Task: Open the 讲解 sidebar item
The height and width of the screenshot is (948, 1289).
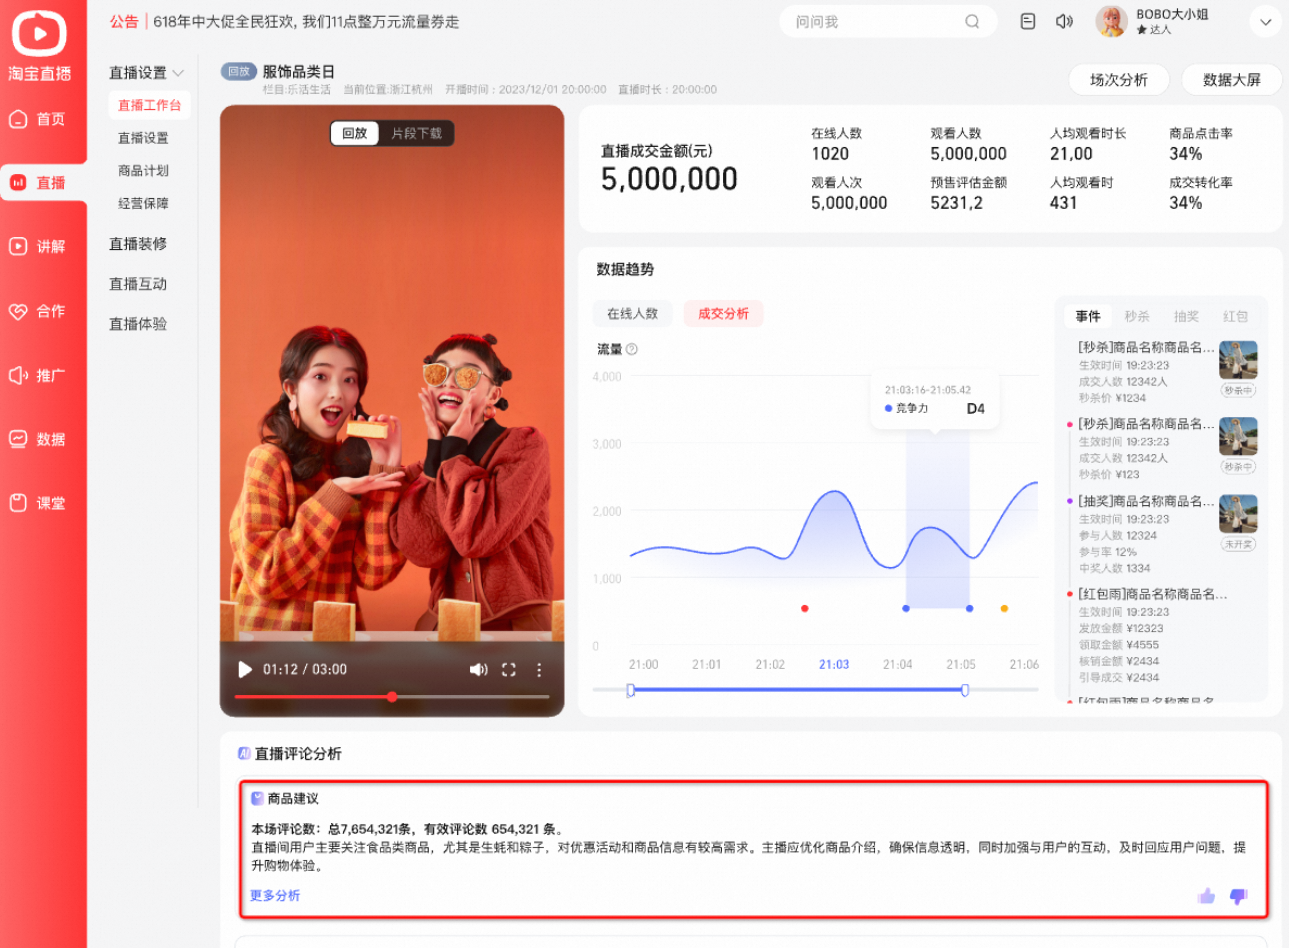Action: point(38,246)
